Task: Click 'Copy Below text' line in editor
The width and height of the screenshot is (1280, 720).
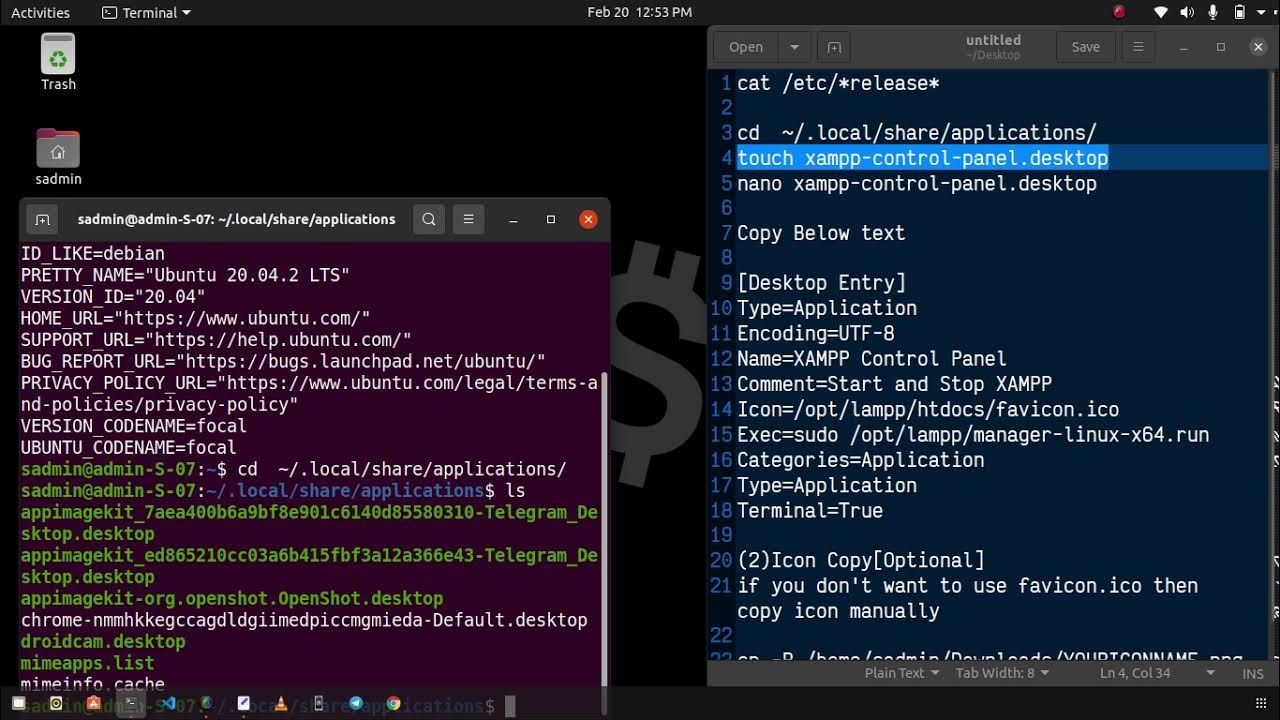Action: 821,233
